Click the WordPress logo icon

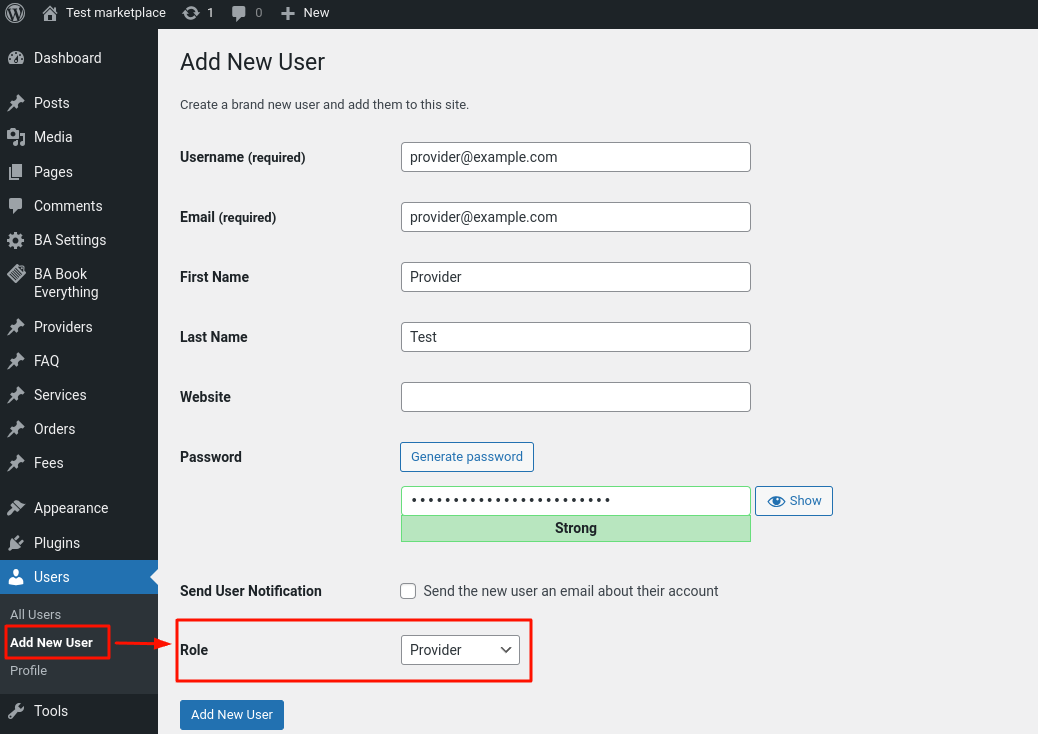click(x=15, y=13)
